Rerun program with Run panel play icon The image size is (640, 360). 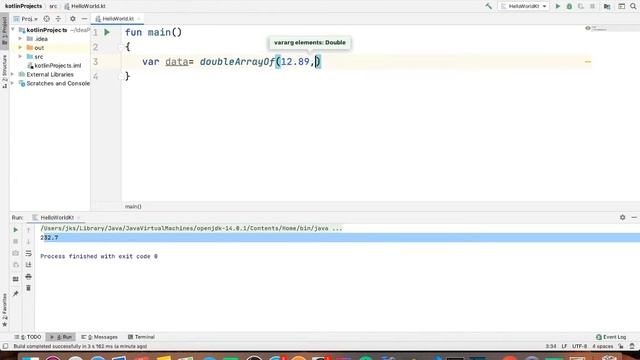pos(16,230)
